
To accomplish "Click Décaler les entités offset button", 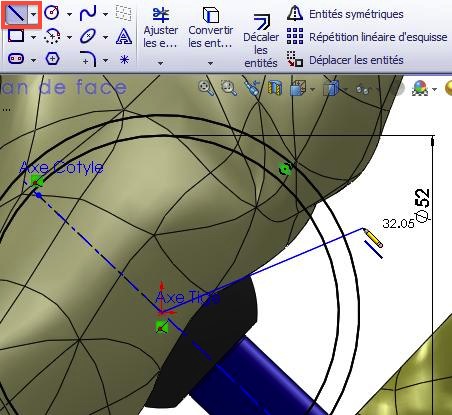I will click(261, 41).
